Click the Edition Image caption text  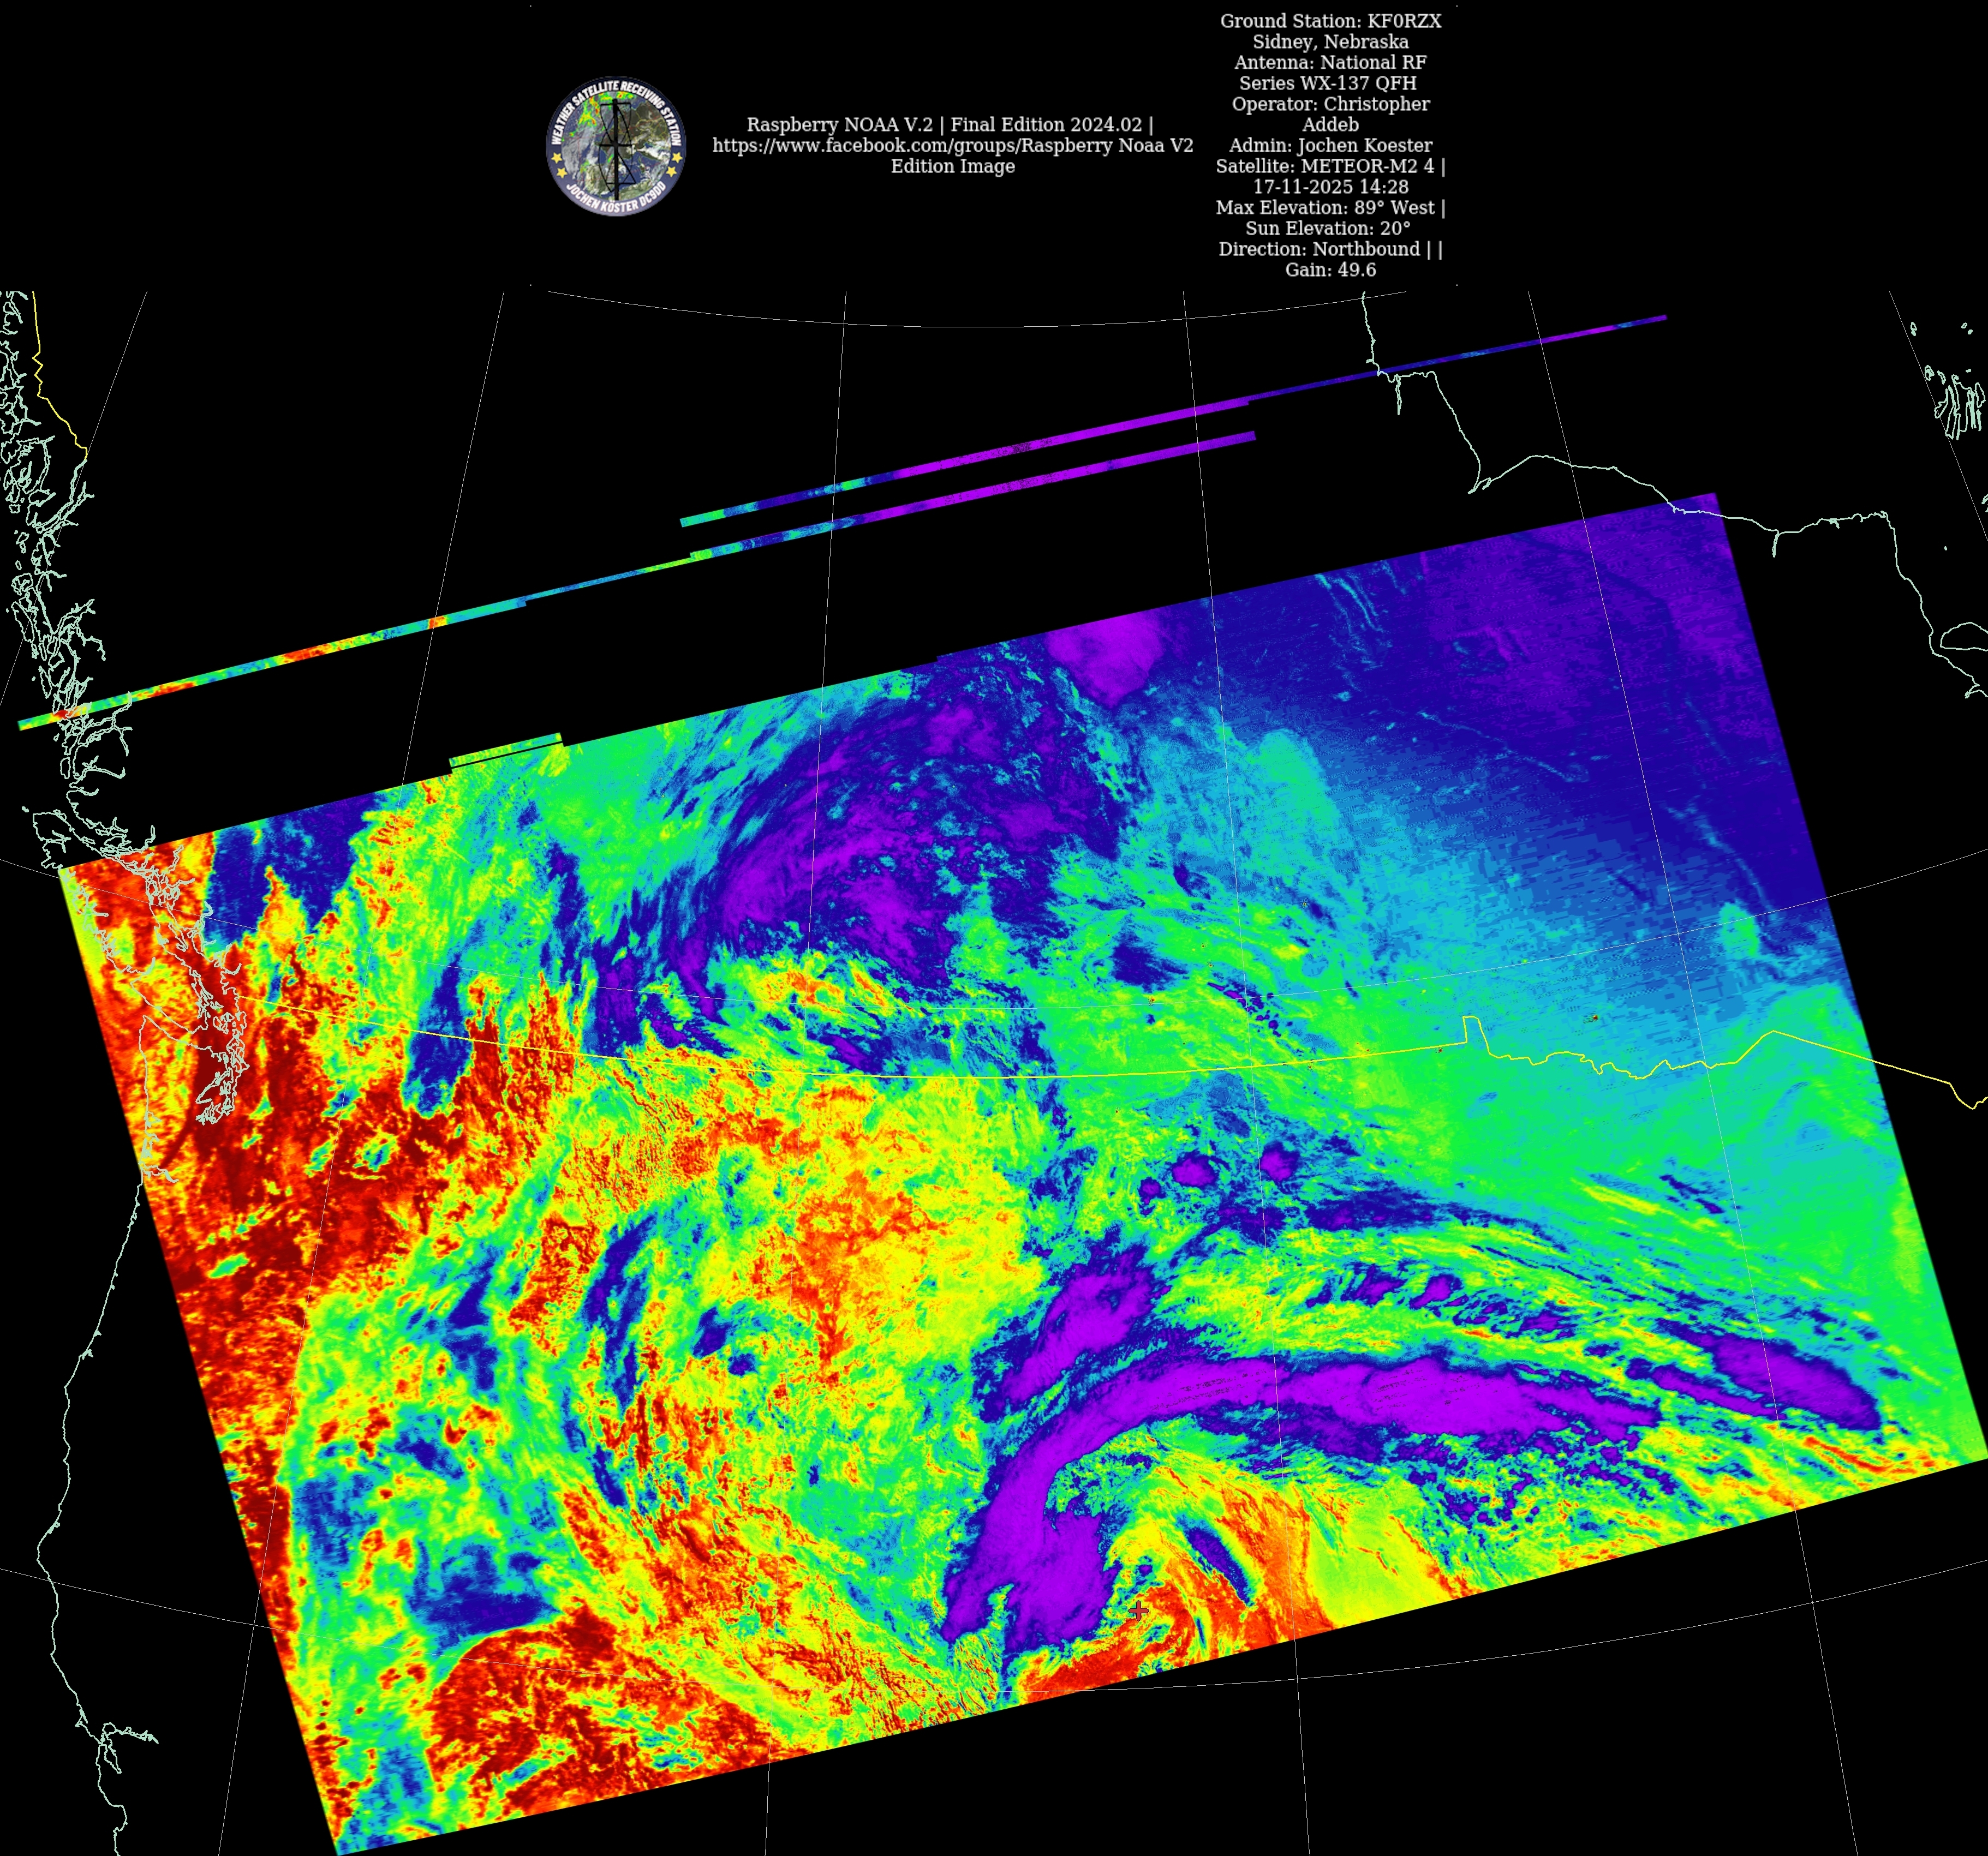[952, 166]
